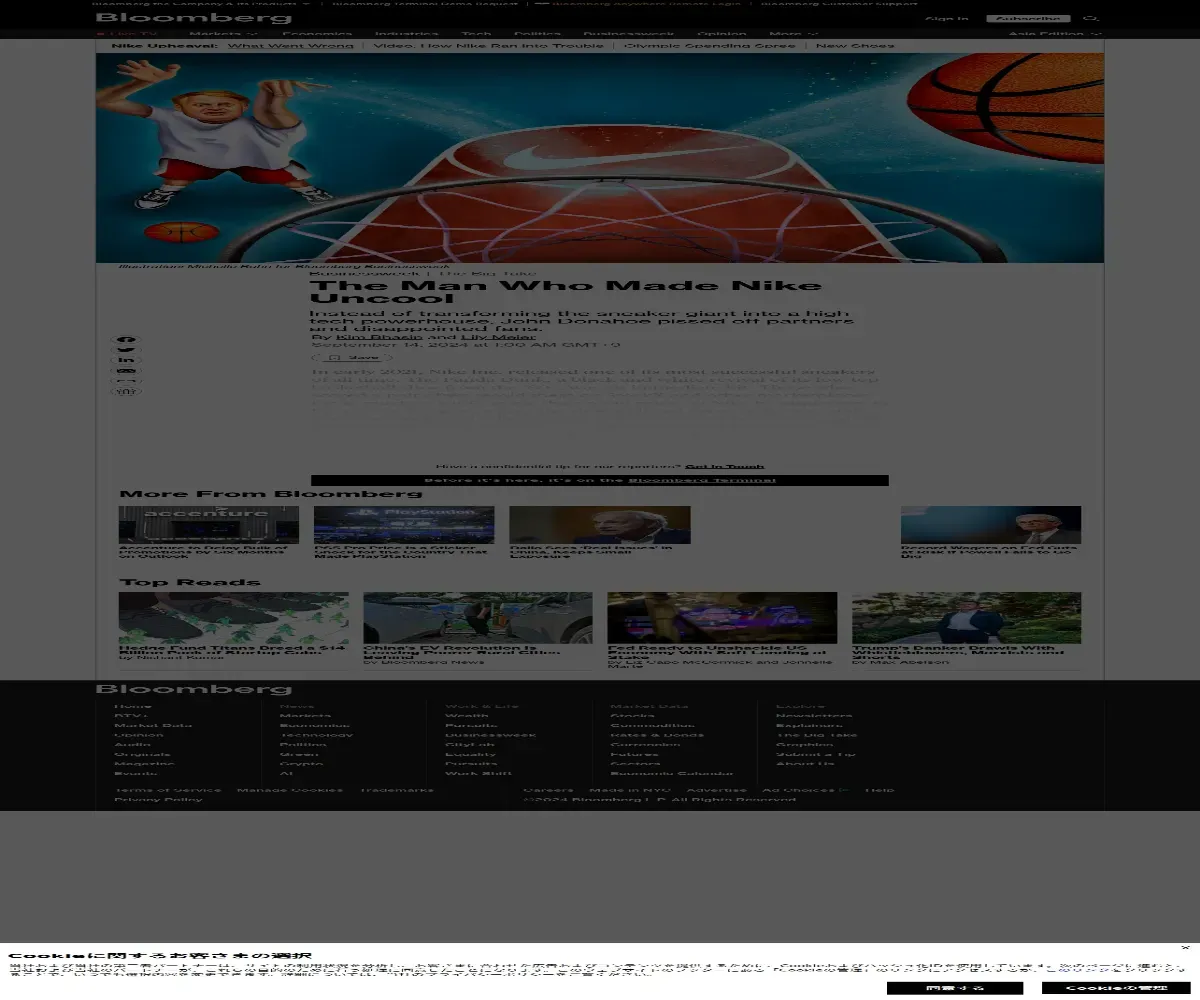Screen dimensions: 1200x1000
Task: Click the Sign In link
Action: [946, 19]
